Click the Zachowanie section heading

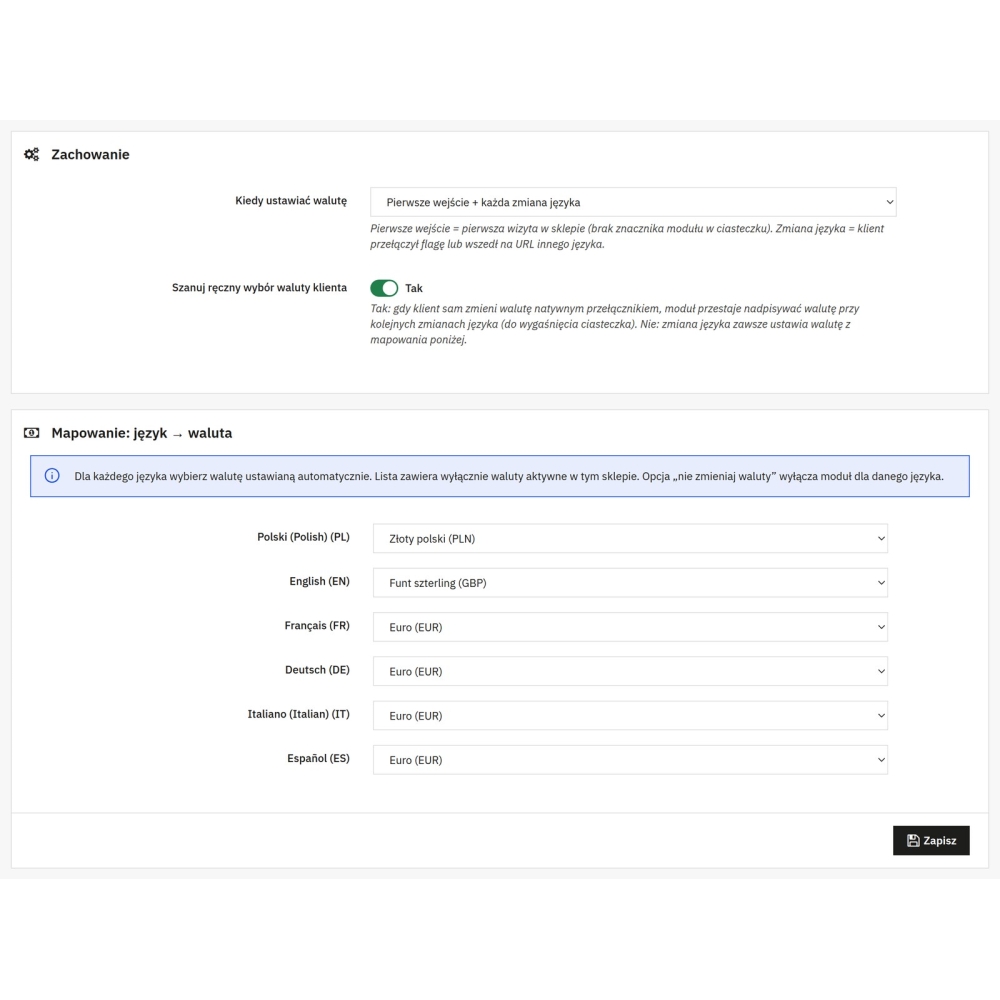tap(90, 154)
